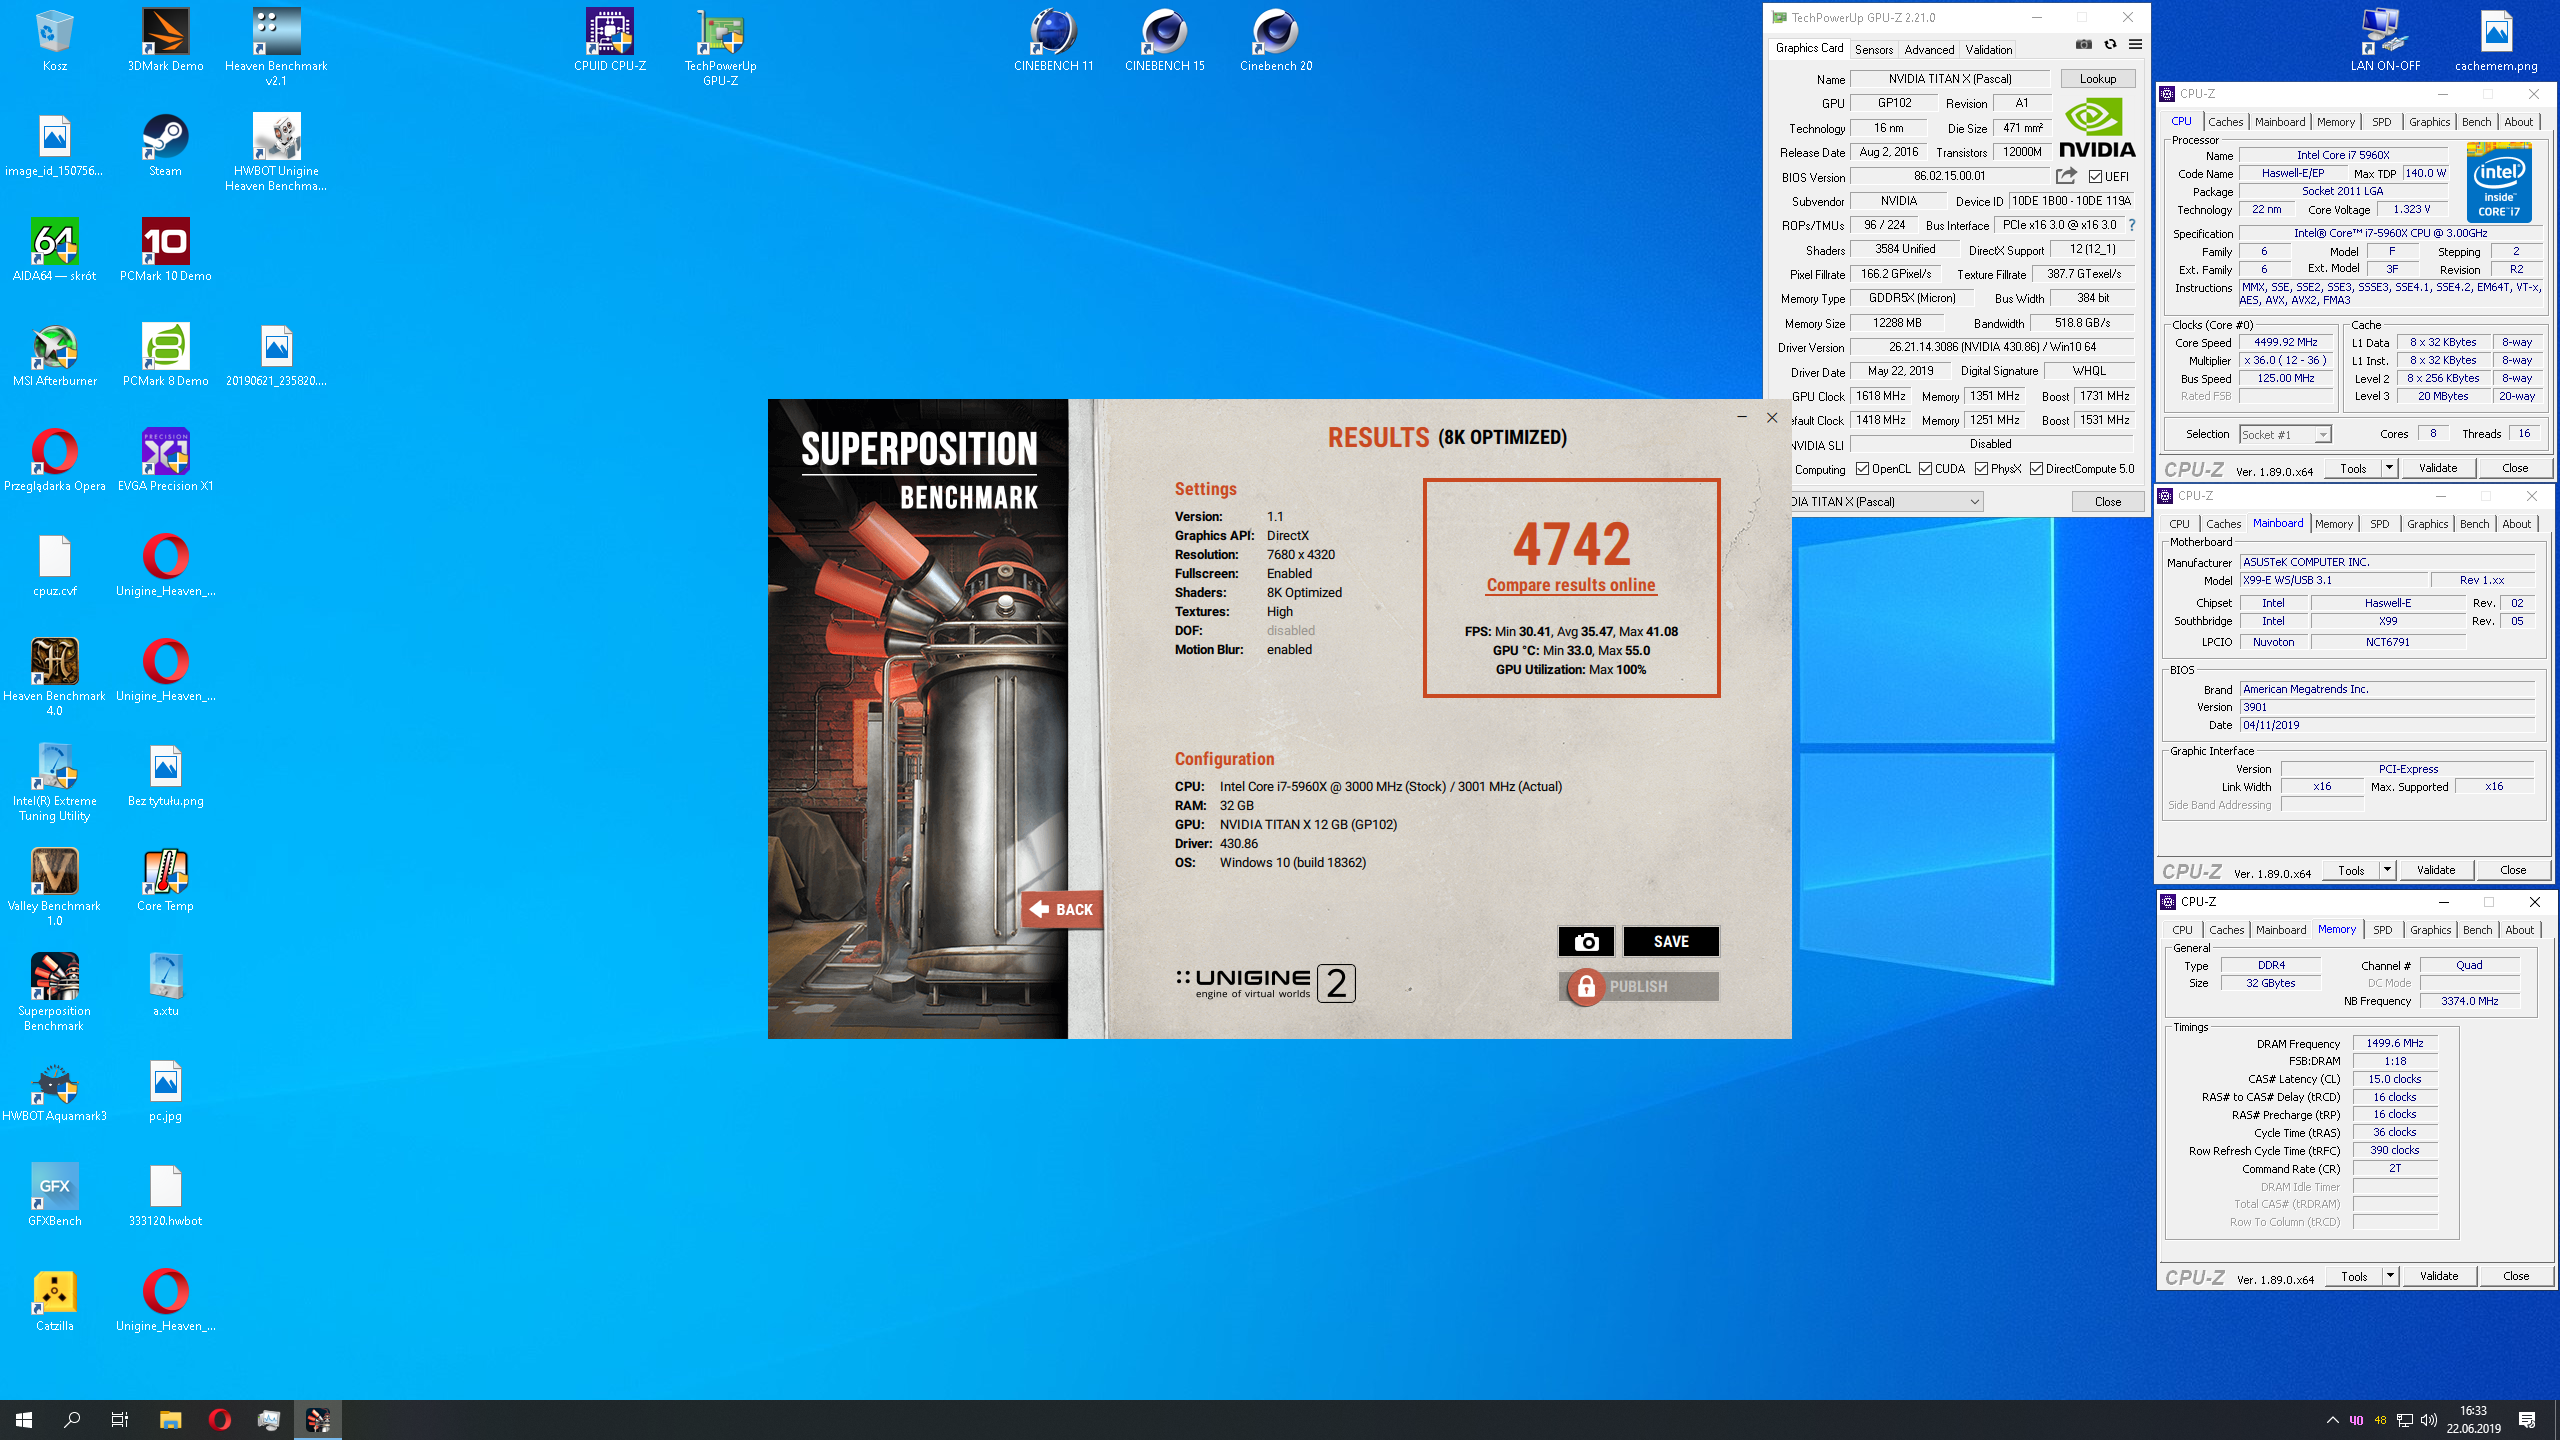Open Graphics tab in CPU-Z Mainboard window

coord(2427,524)
